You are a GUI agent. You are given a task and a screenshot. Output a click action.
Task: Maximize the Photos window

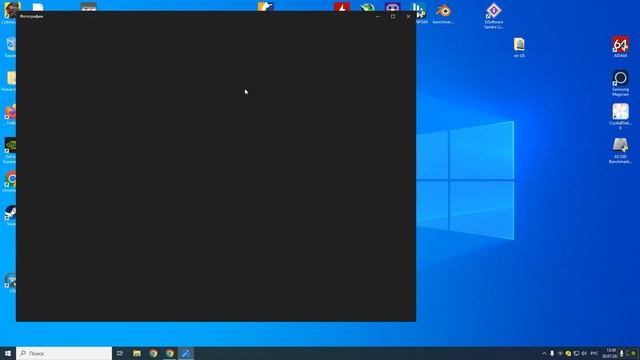point(393,16)
